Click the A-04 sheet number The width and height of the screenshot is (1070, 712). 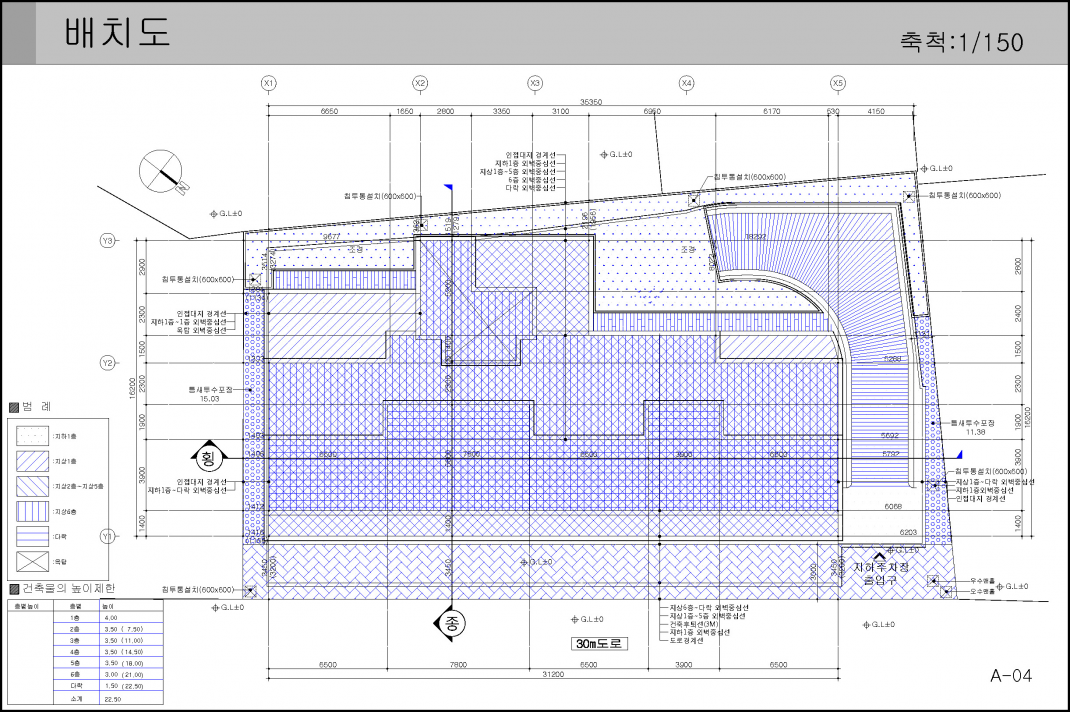pos(1010,676)
